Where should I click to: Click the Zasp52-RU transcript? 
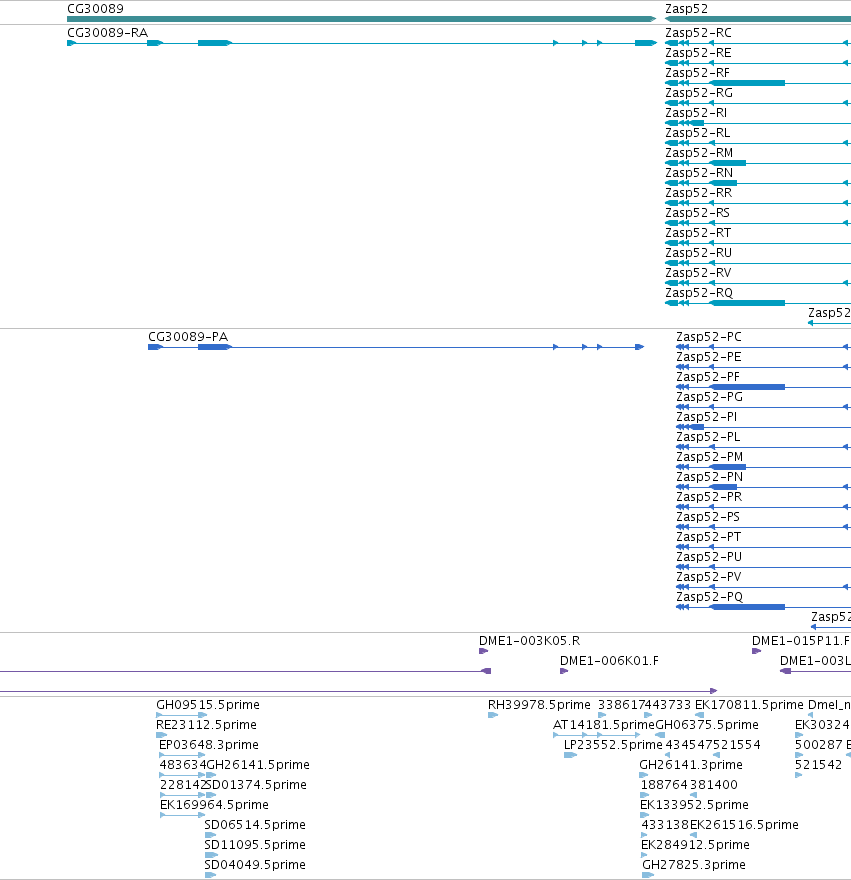[x=699, y=253]
